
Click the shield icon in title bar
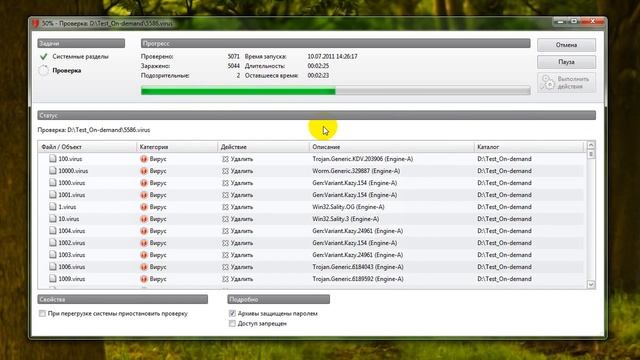[36, 24]
